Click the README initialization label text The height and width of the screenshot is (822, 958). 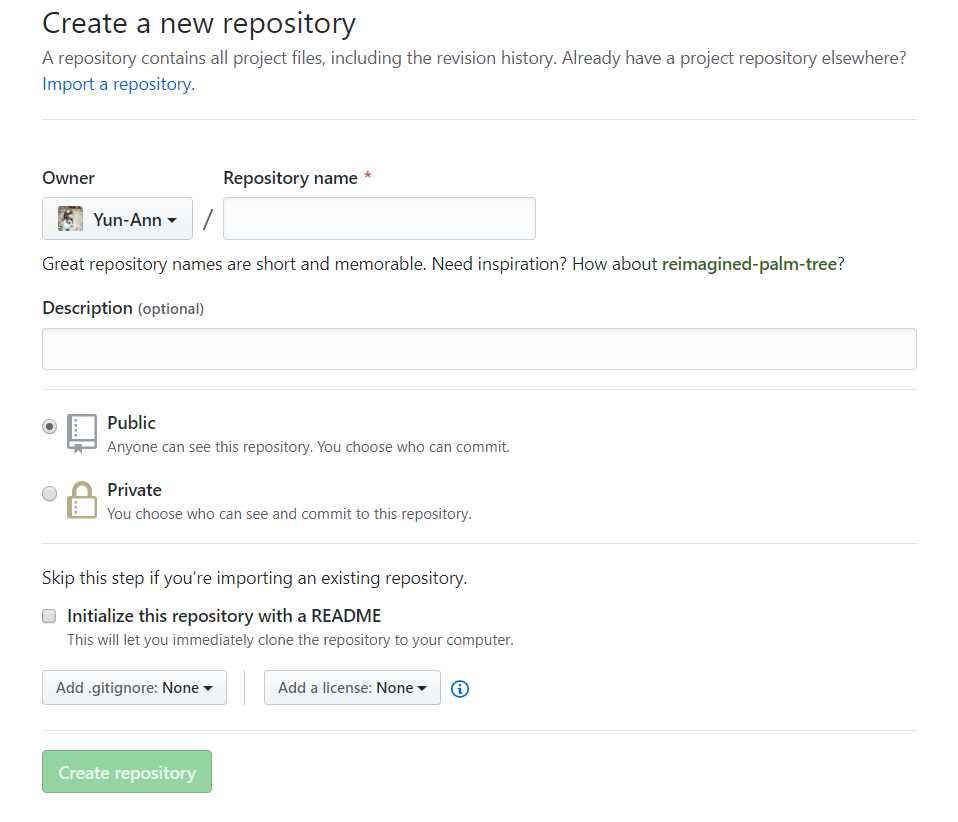(224, 616)
